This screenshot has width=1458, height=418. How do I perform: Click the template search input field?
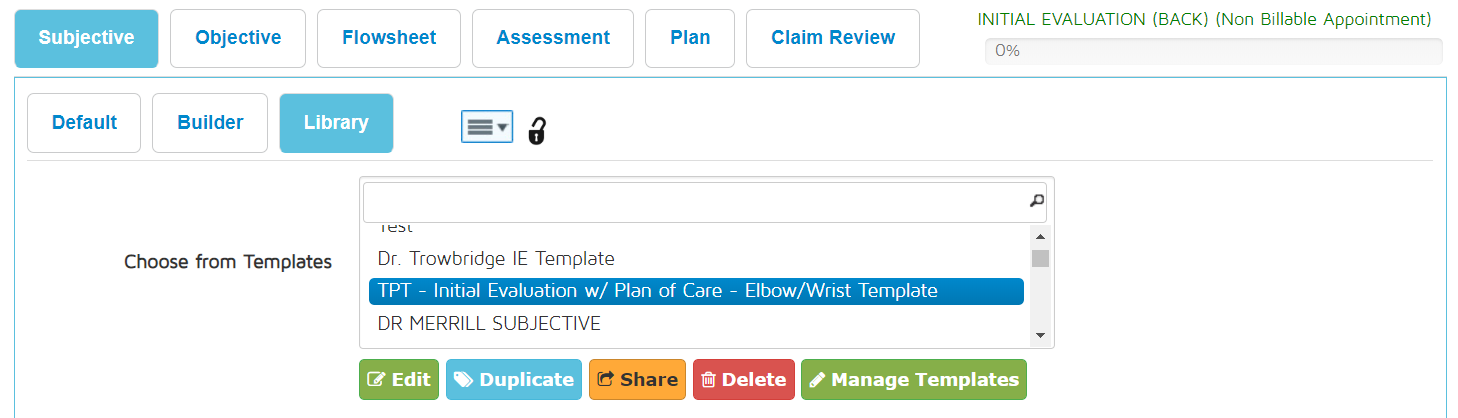(x=694, y=201)
